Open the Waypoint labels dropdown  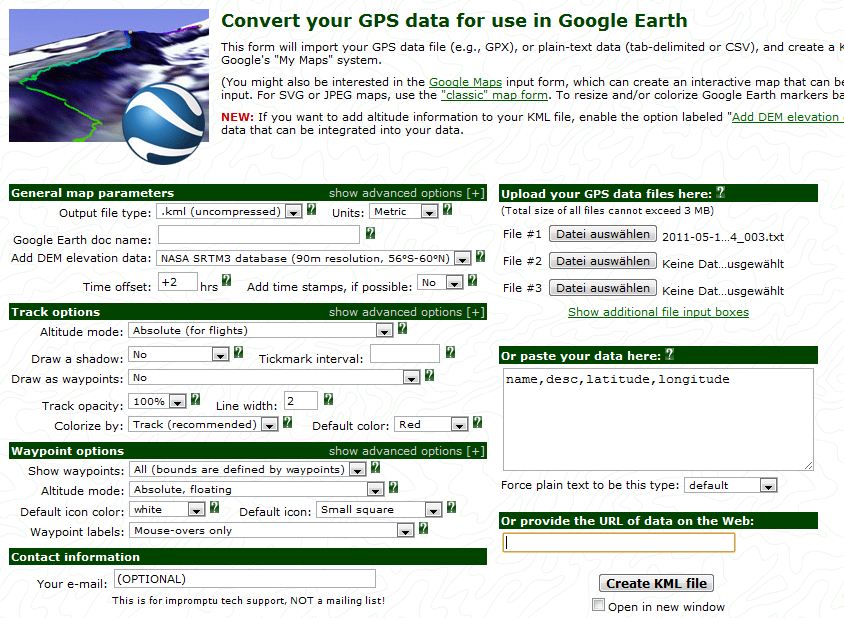click(x=271, y=531)
